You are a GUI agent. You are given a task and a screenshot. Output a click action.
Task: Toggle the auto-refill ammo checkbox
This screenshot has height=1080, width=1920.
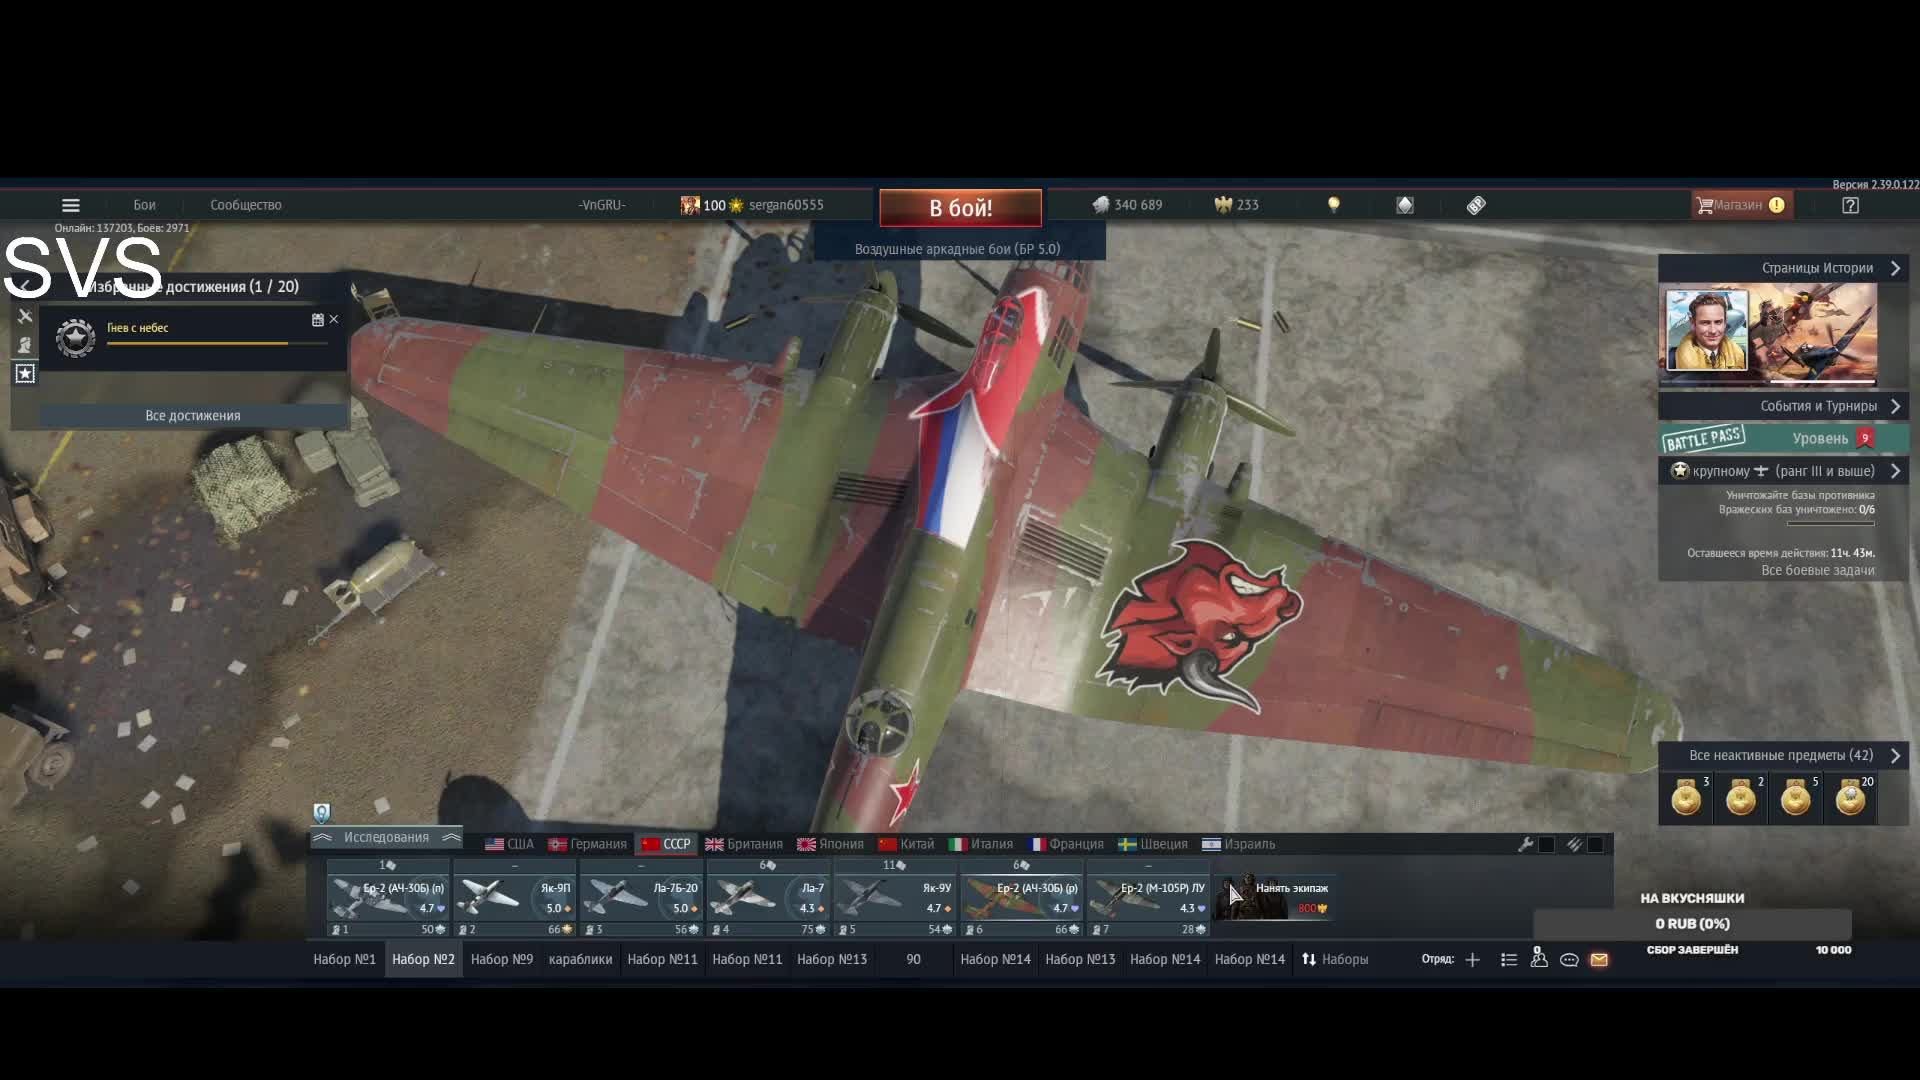click(x=1596, y=845)
